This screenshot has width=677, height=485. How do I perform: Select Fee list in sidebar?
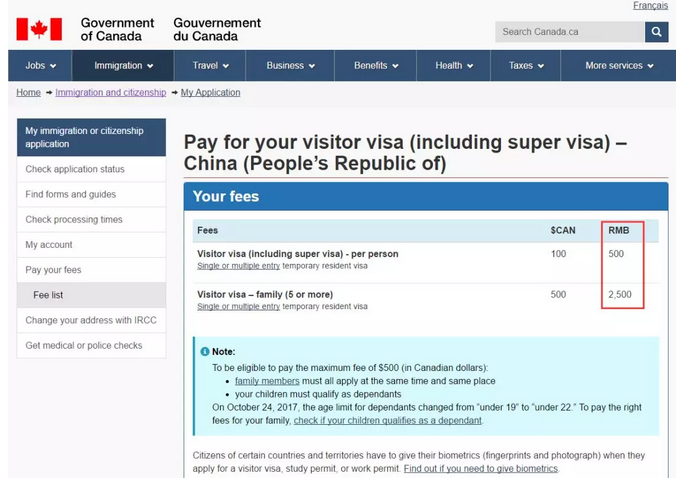coord(48,296)
